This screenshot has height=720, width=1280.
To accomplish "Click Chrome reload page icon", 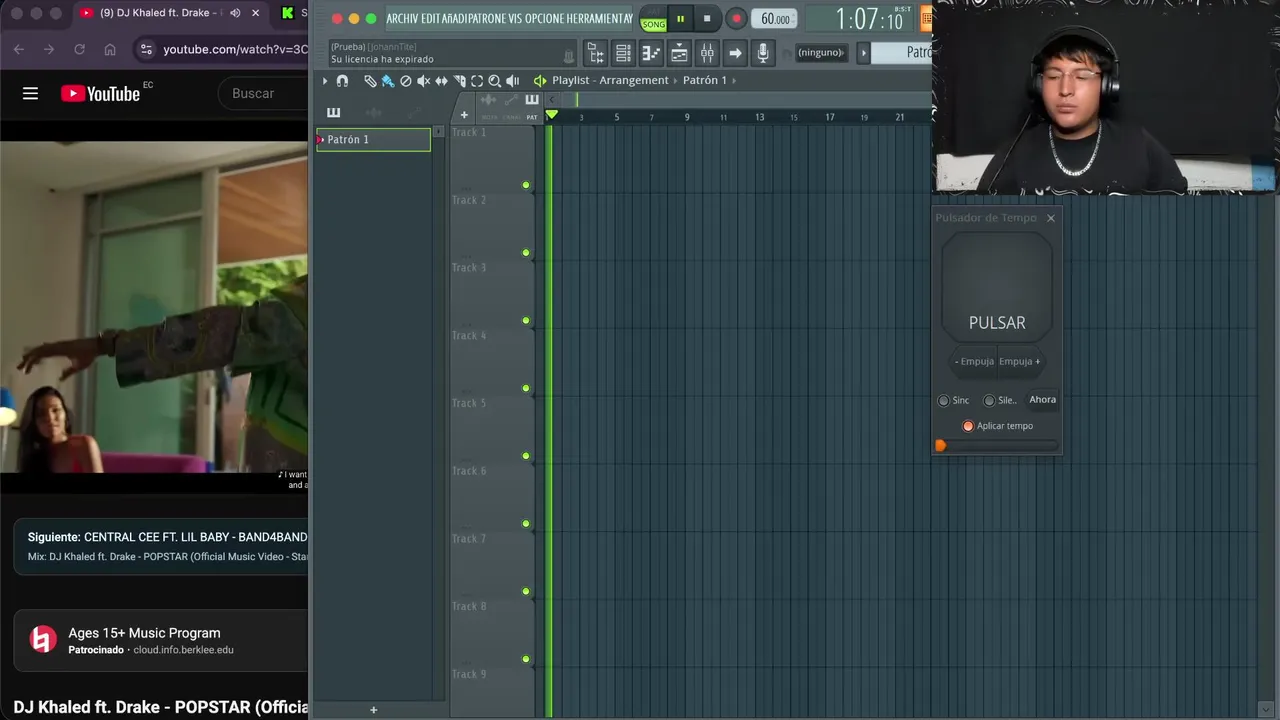I will [79, 49].
